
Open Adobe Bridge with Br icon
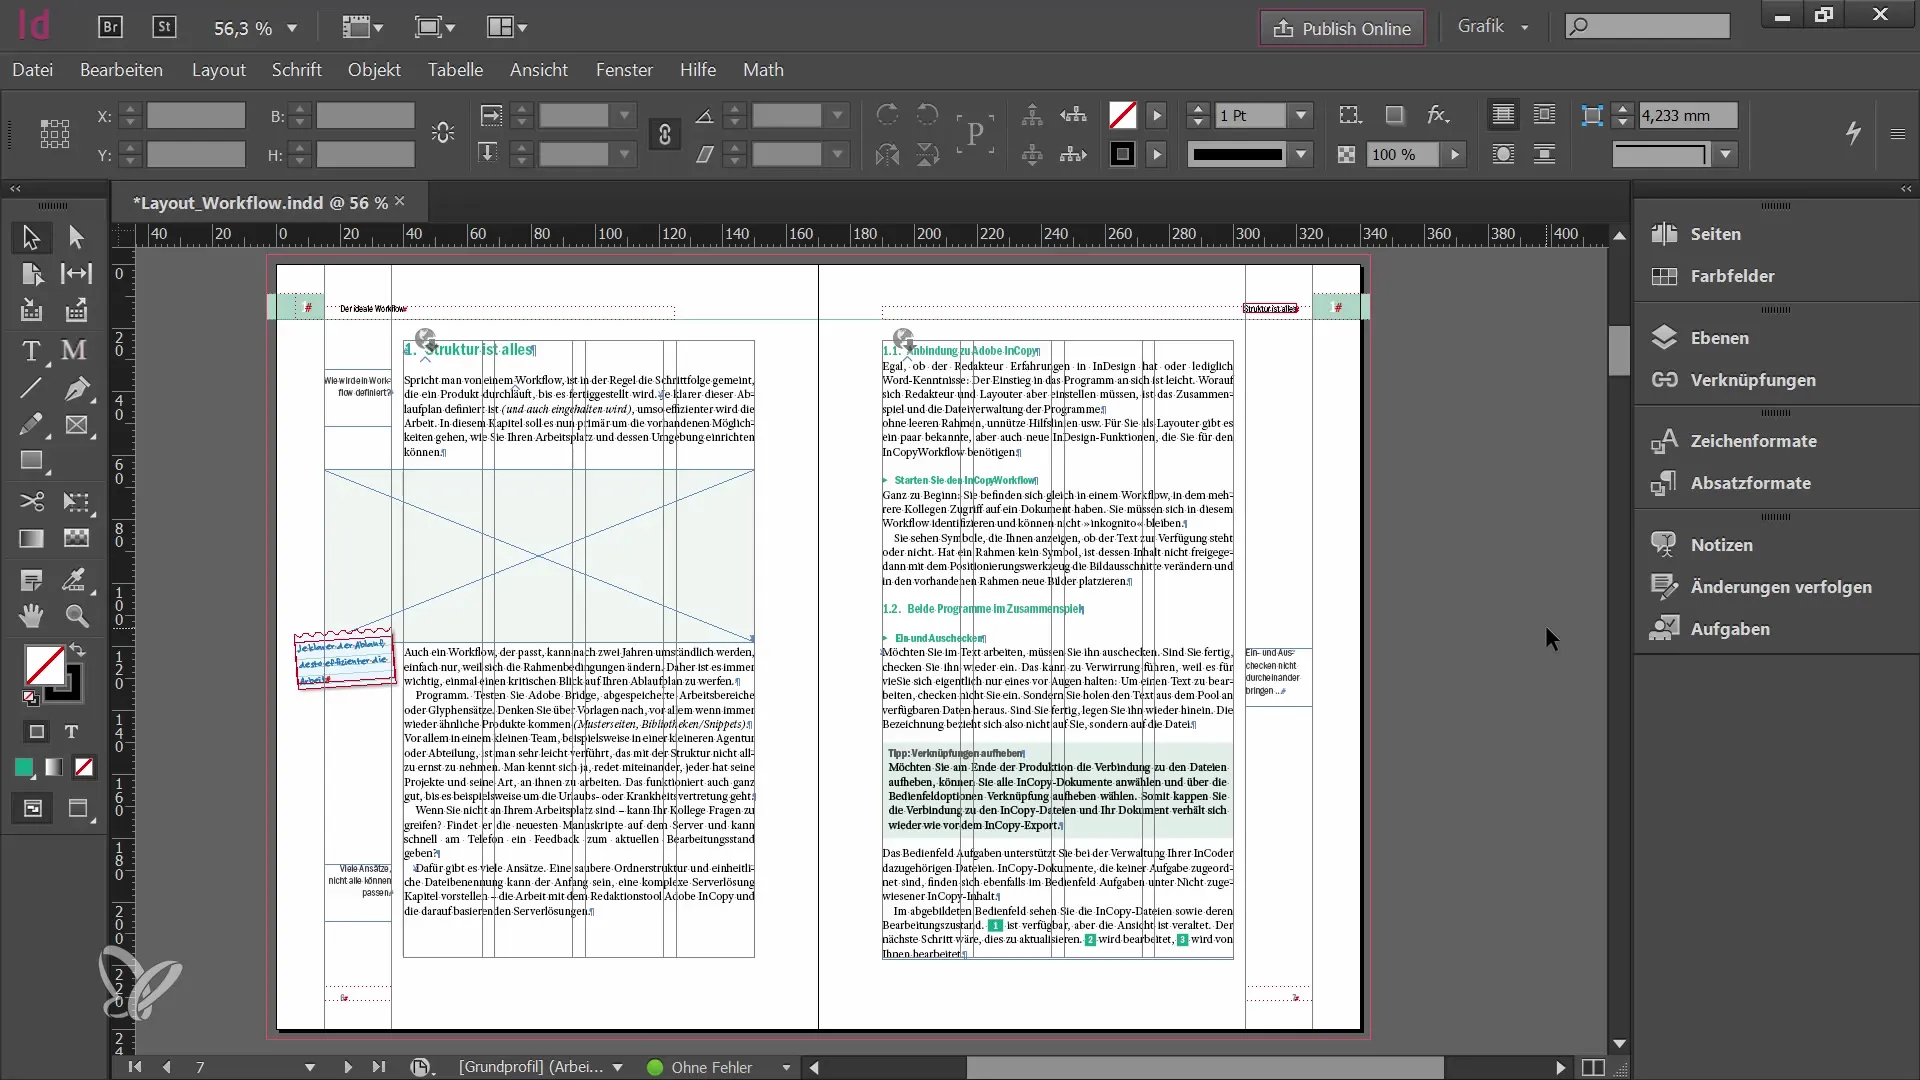coord(110,27)
